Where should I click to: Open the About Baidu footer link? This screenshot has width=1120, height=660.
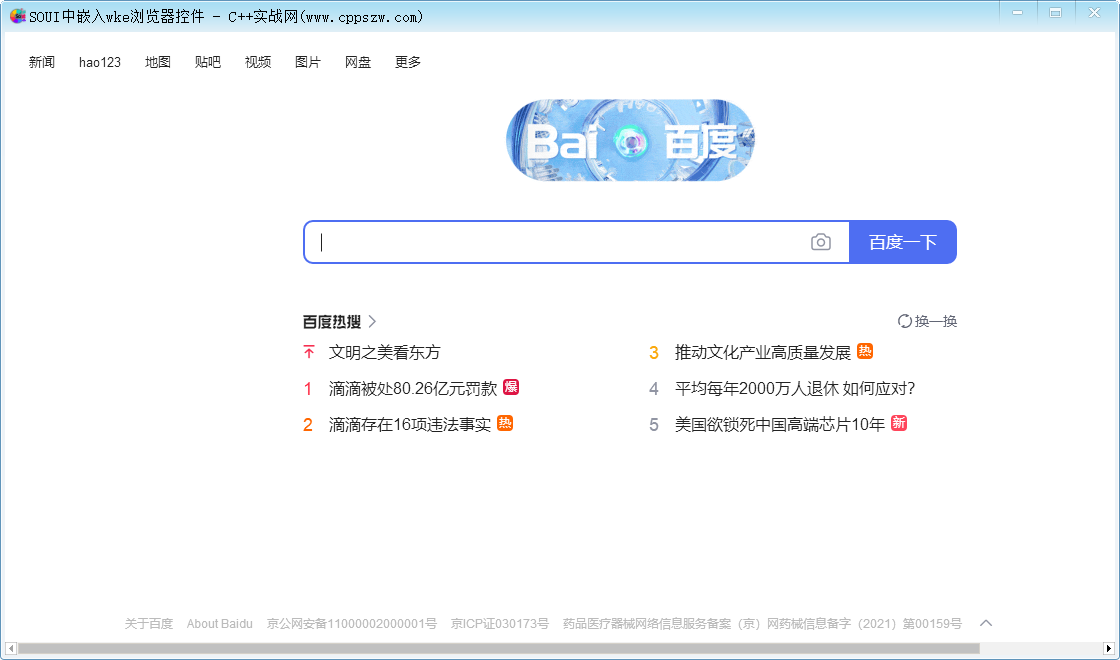tap(220, 624)
